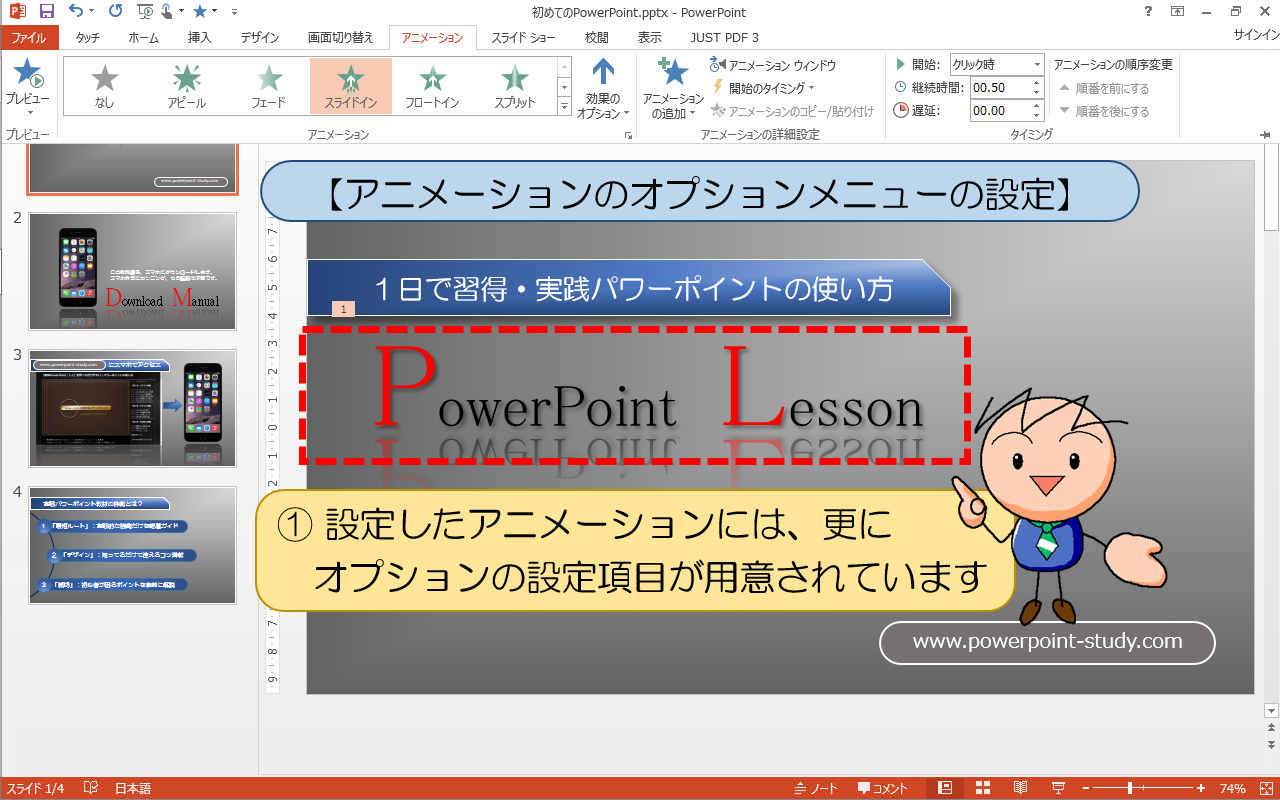Click サインイン sign in link
Screen dimensions: 1280x800
(1256, 35)
